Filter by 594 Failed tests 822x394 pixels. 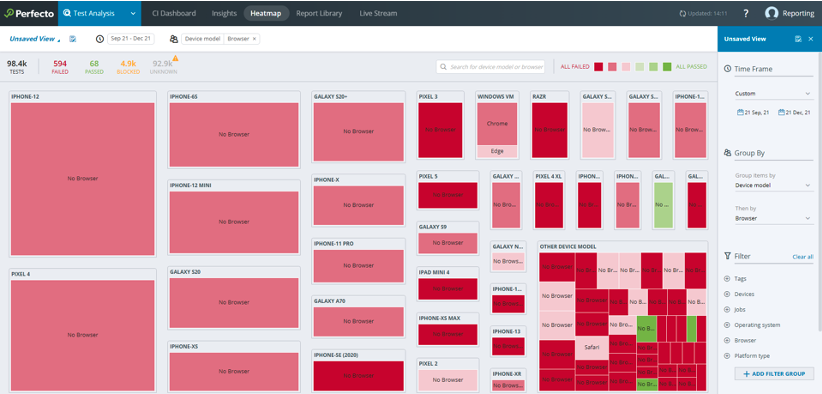click(60, 67)
